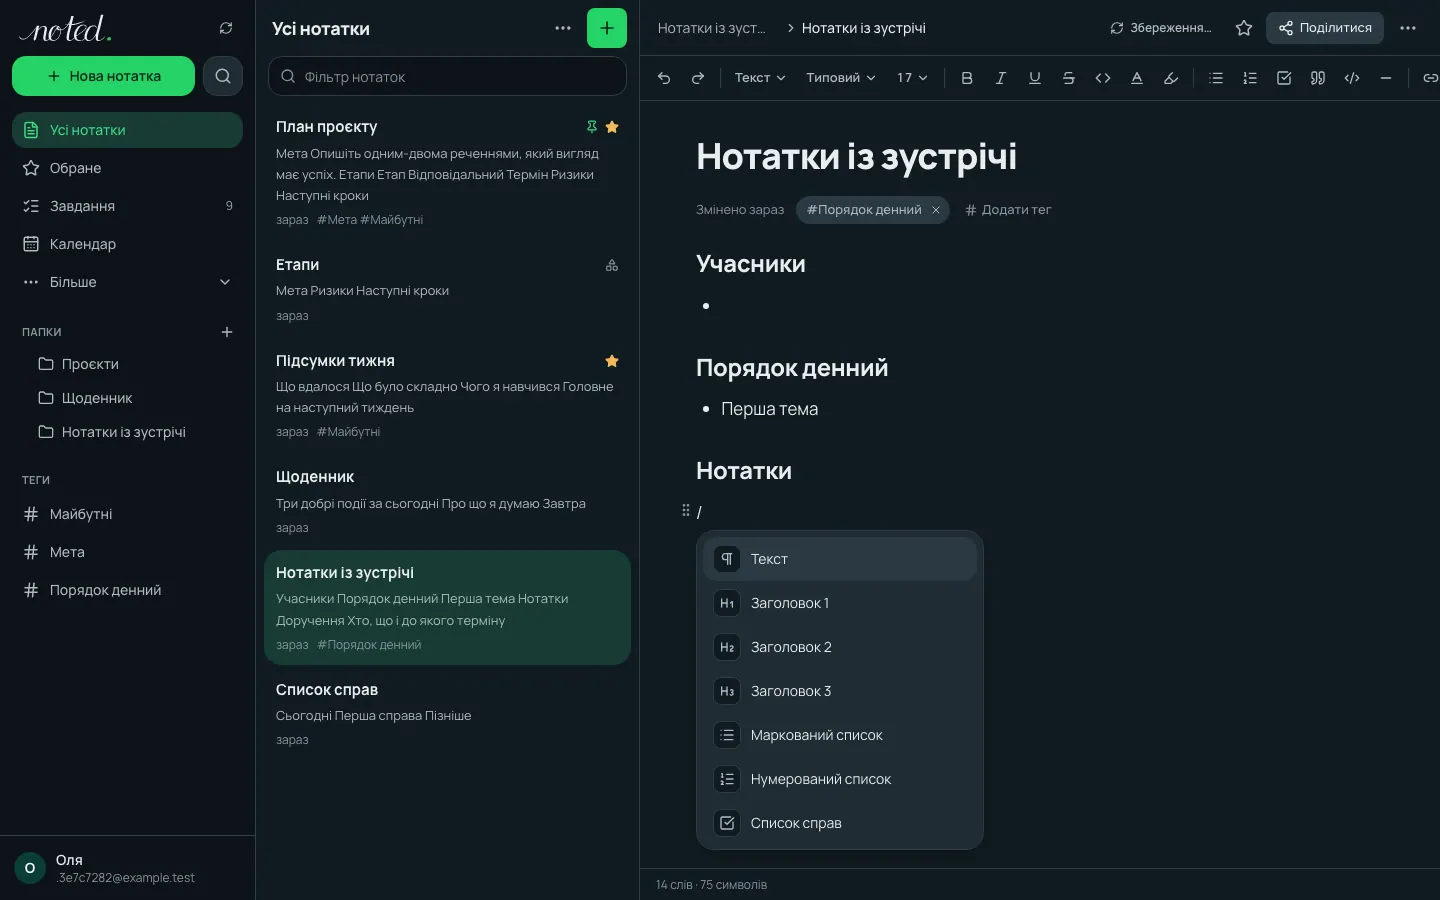Toggle the star on План проєкту note
1440x900 pixels.
(612, 127)
